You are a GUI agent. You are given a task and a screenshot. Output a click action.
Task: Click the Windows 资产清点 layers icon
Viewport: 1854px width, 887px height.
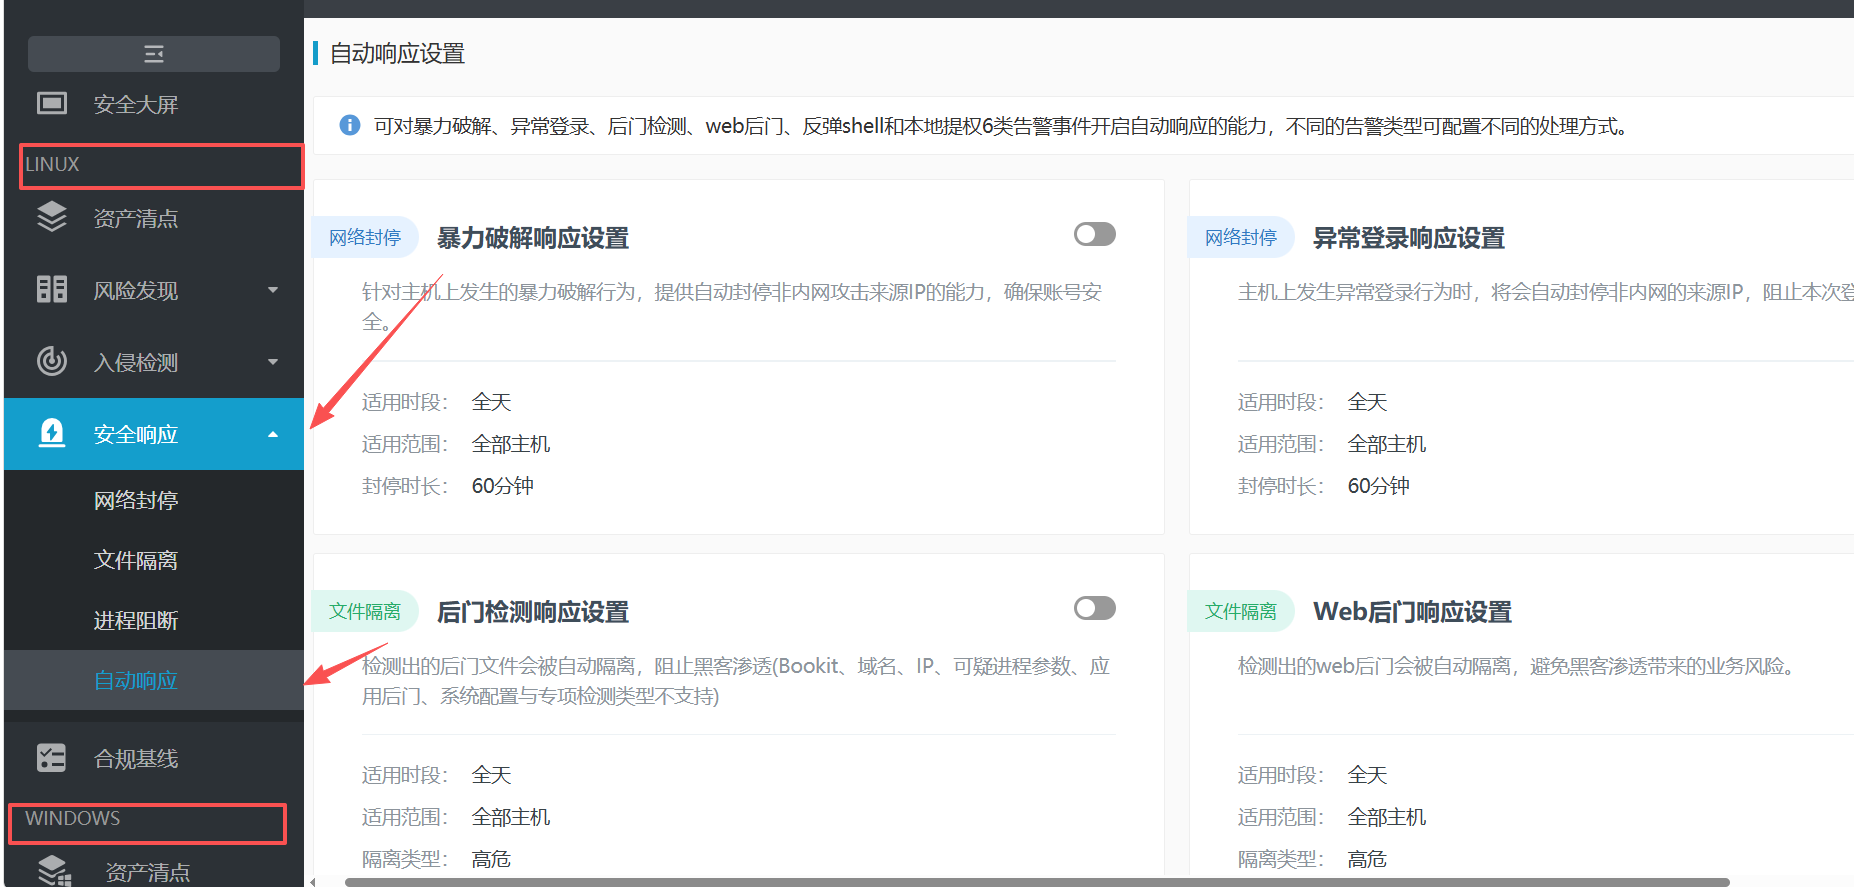point(54,871)
